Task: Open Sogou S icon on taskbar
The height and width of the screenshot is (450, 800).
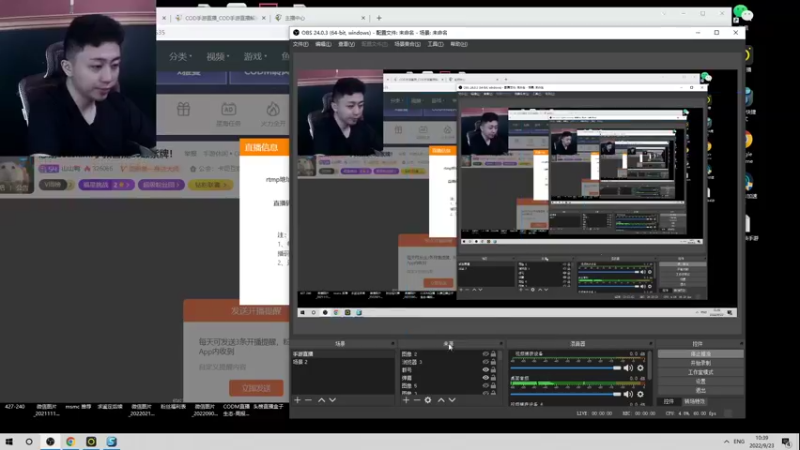Action: coord(112,441)
